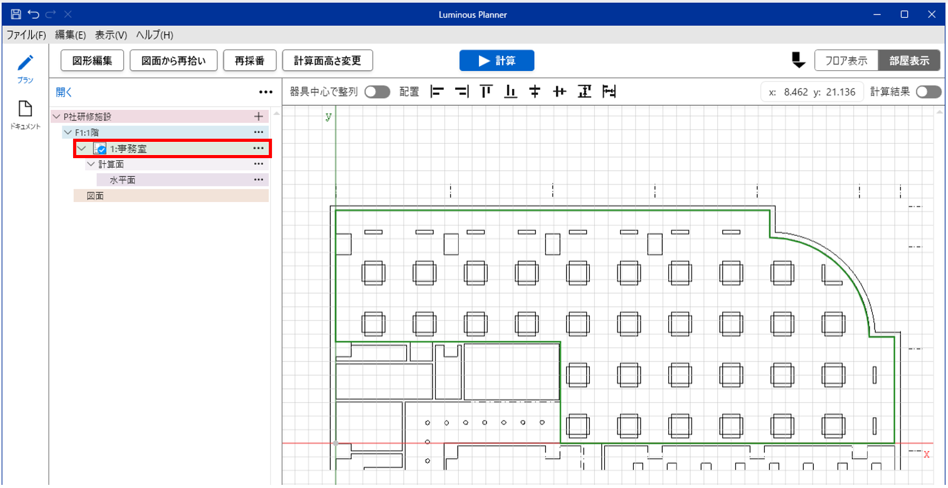Click the blue 計算 button

click(496, 61)
